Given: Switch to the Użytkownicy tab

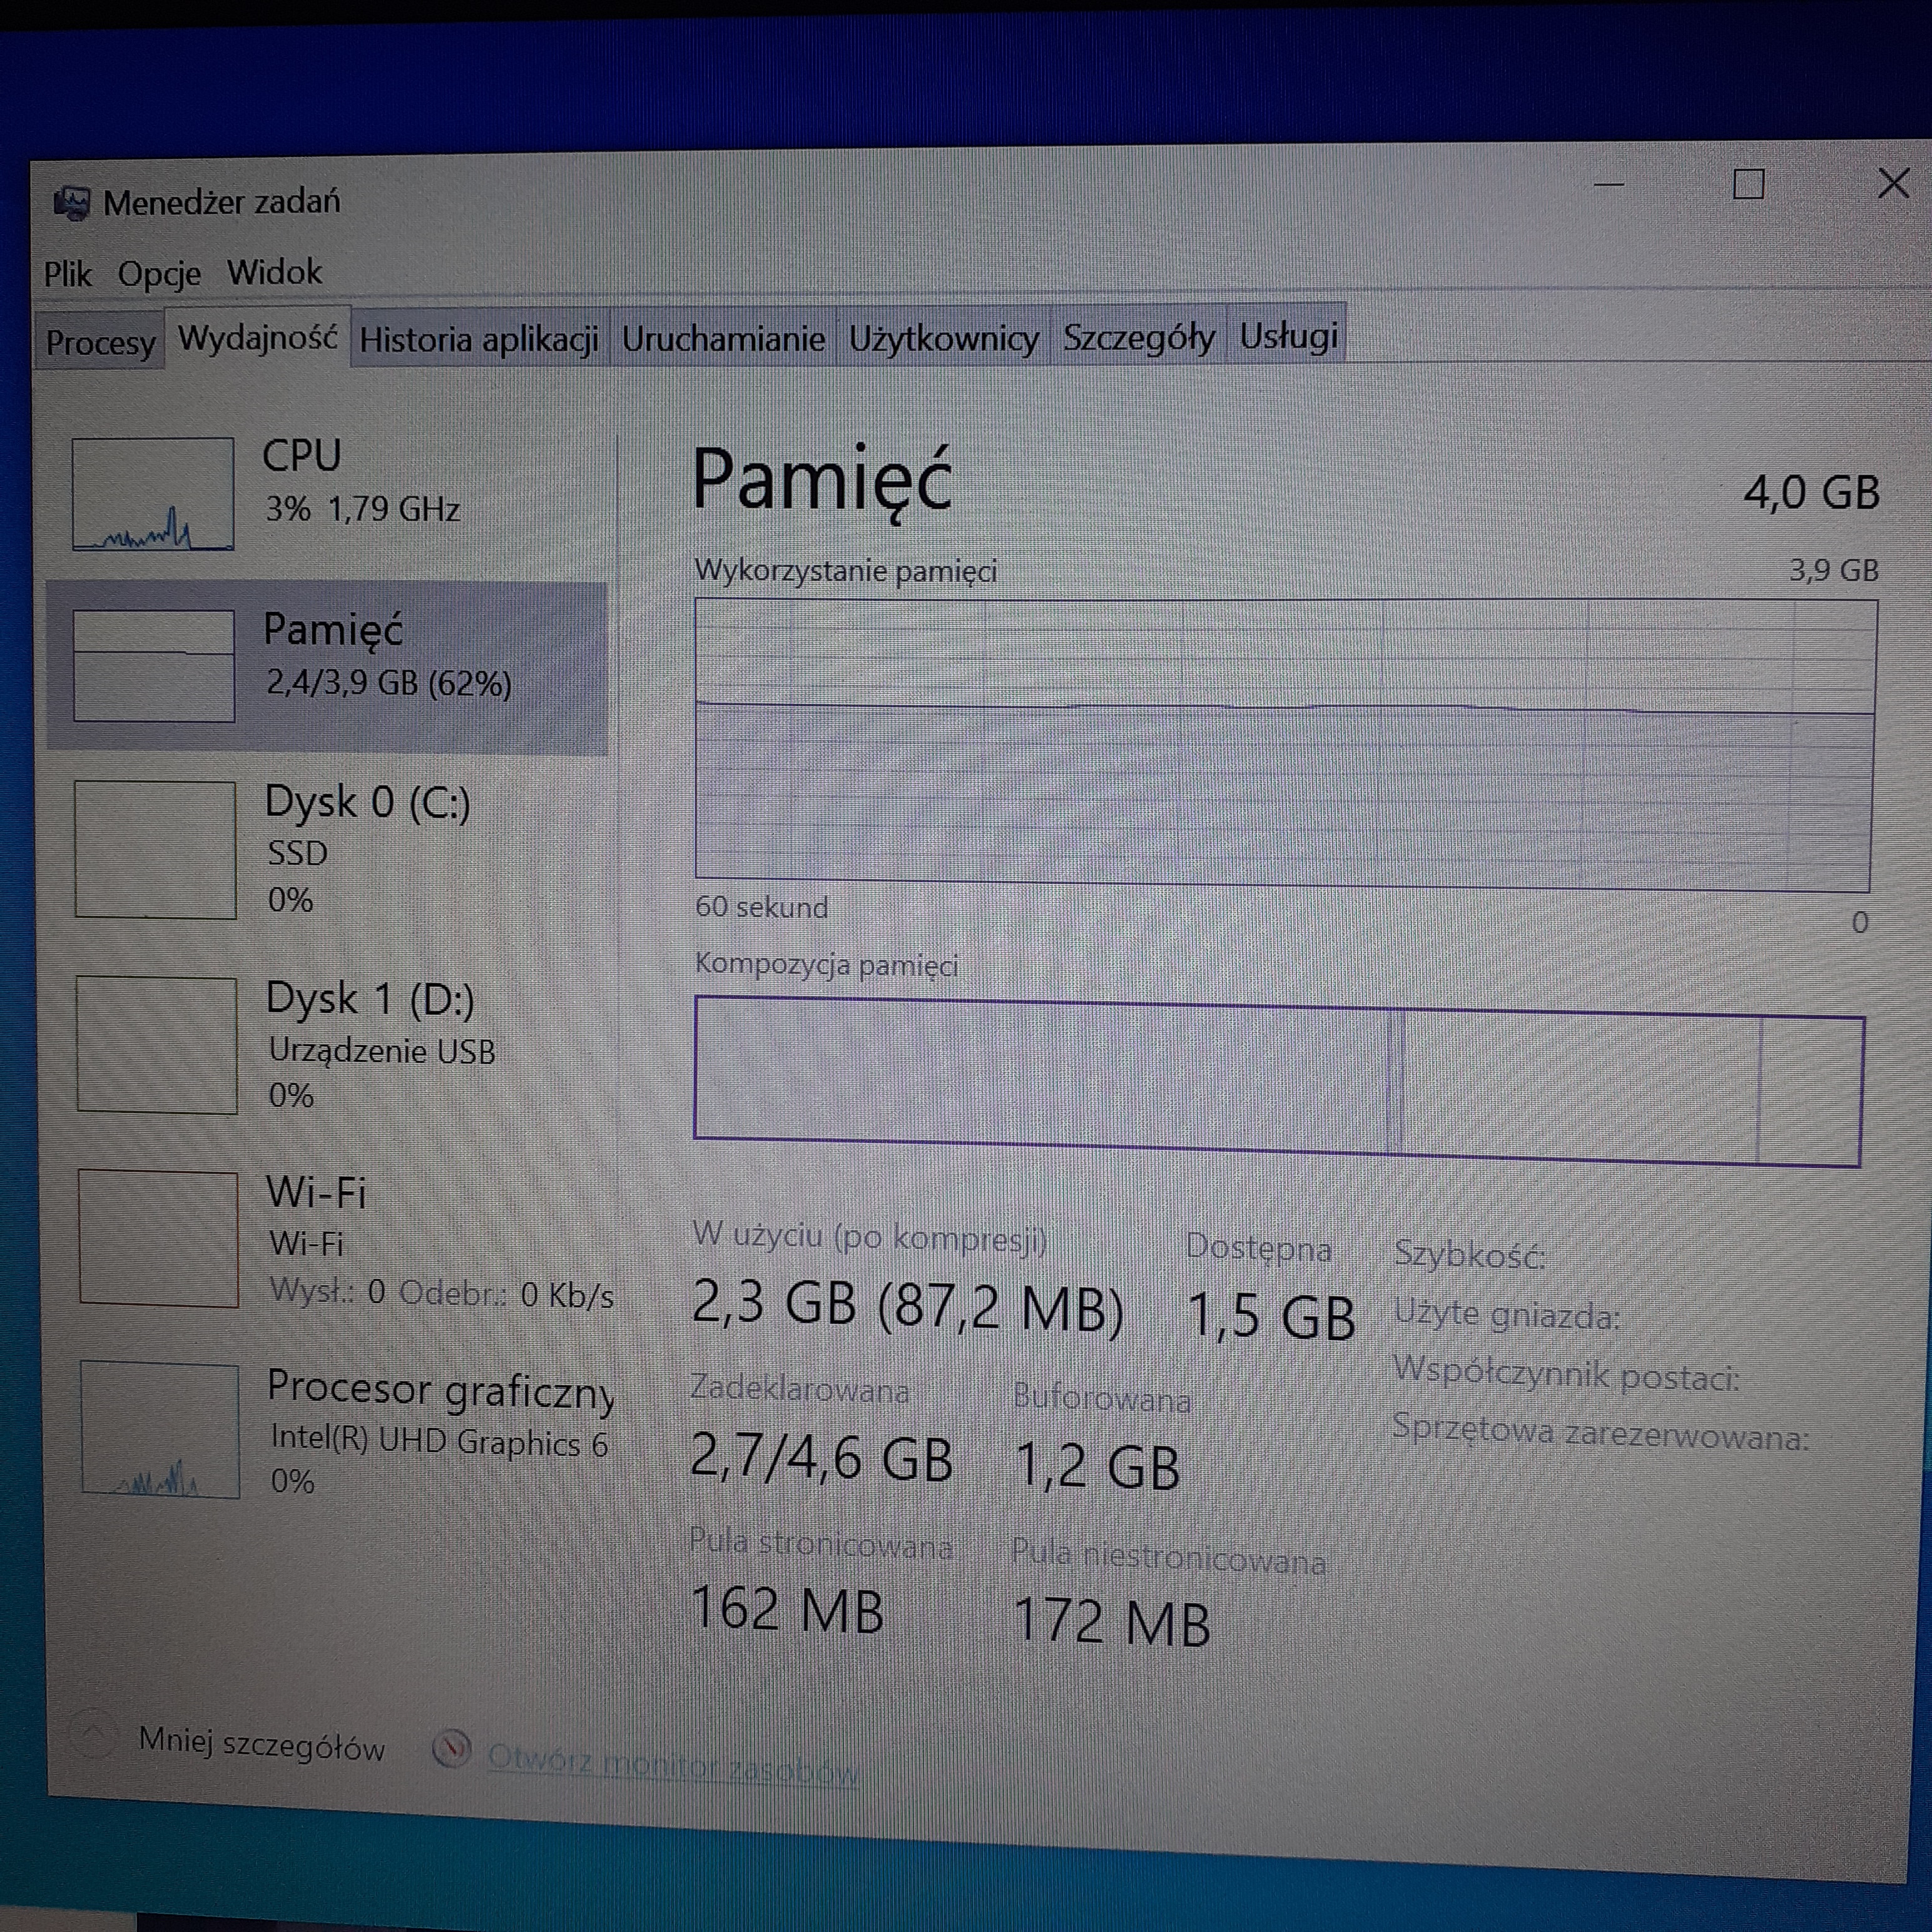Looking at the screenshot, I should click(x=943, y=338).
